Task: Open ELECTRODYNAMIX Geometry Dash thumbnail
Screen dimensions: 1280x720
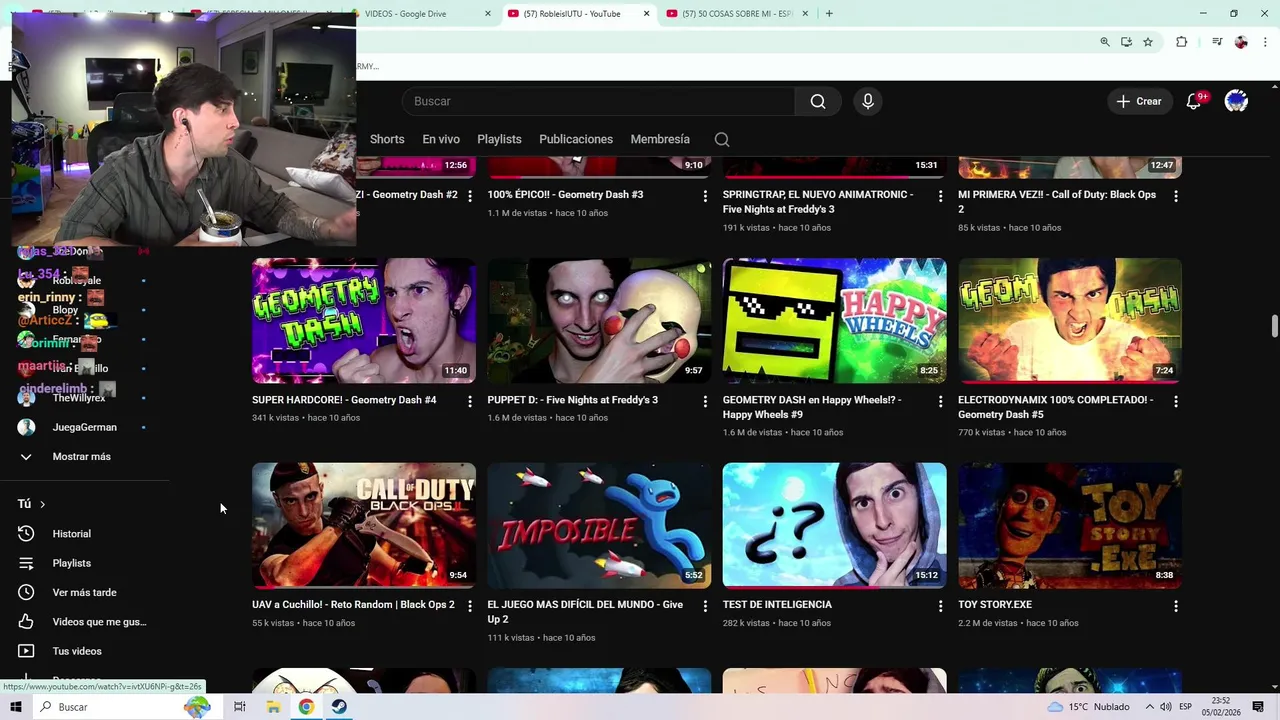Action: (x=1070, y=321)
